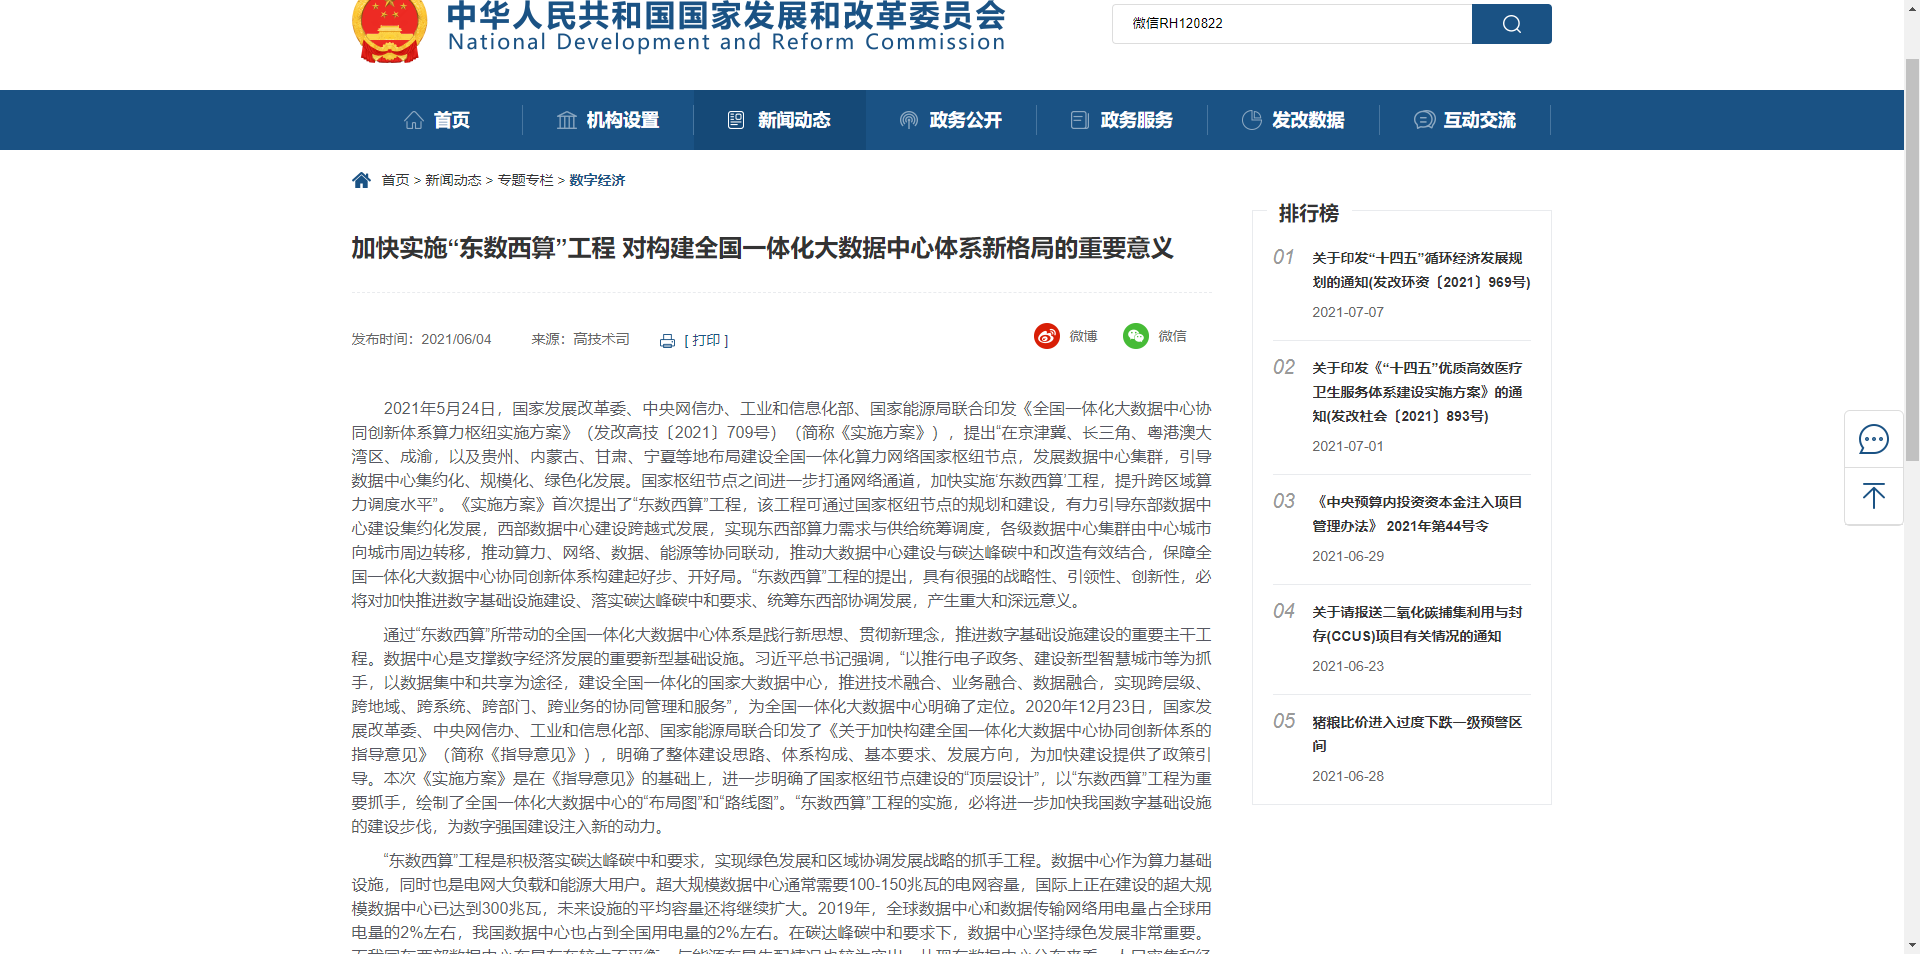Click the clock icon beside 发改数据
Image resolution: width=1920 pixels, height=954 pixels.
pos(1252,120)
